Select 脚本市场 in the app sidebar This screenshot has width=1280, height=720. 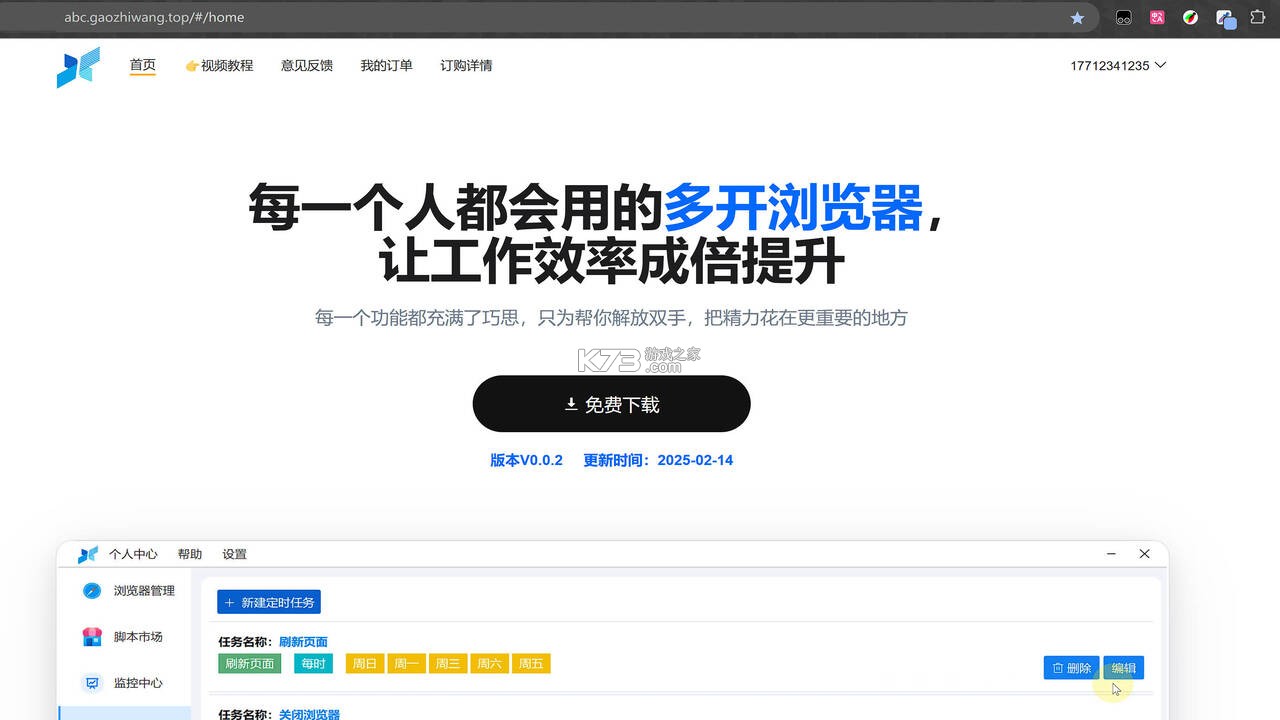pos(138,637)
